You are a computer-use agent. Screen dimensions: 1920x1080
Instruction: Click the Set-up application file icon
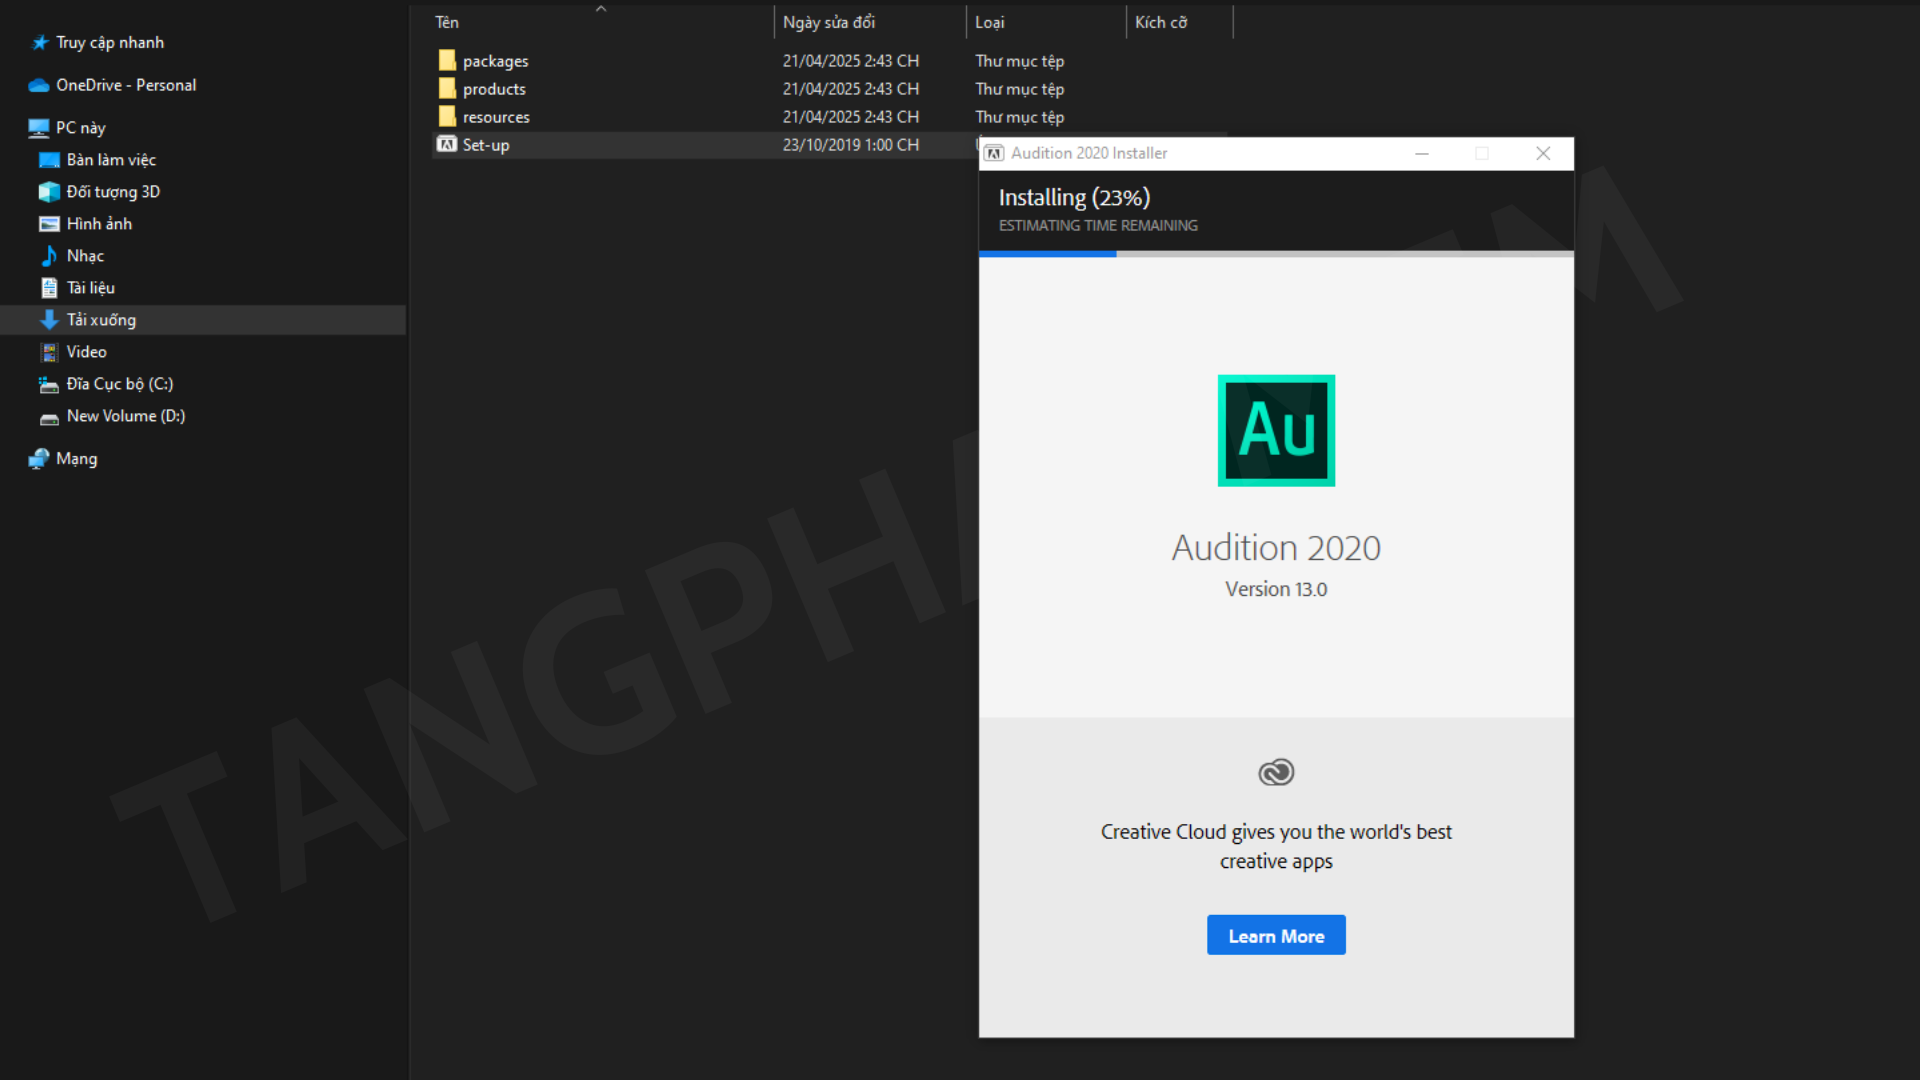[447, 145]
